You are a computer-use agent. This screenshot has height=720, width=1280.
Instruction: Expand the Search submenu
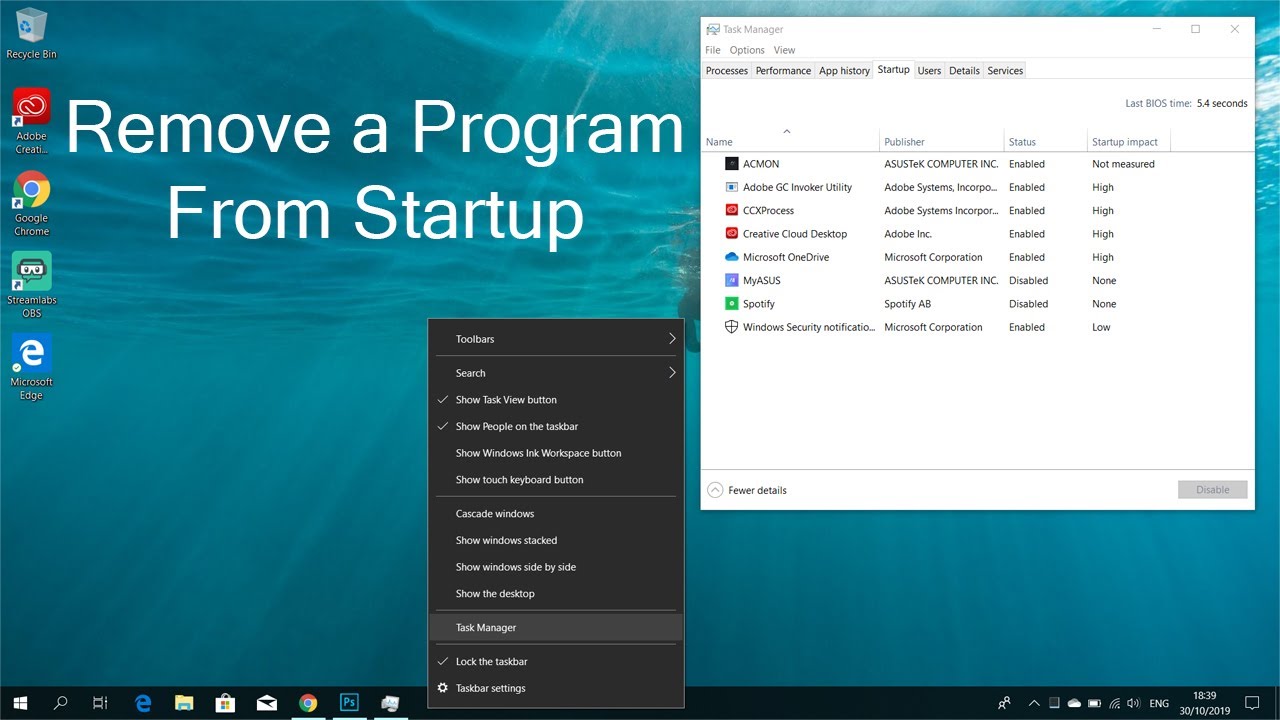[x=555, y=373]
